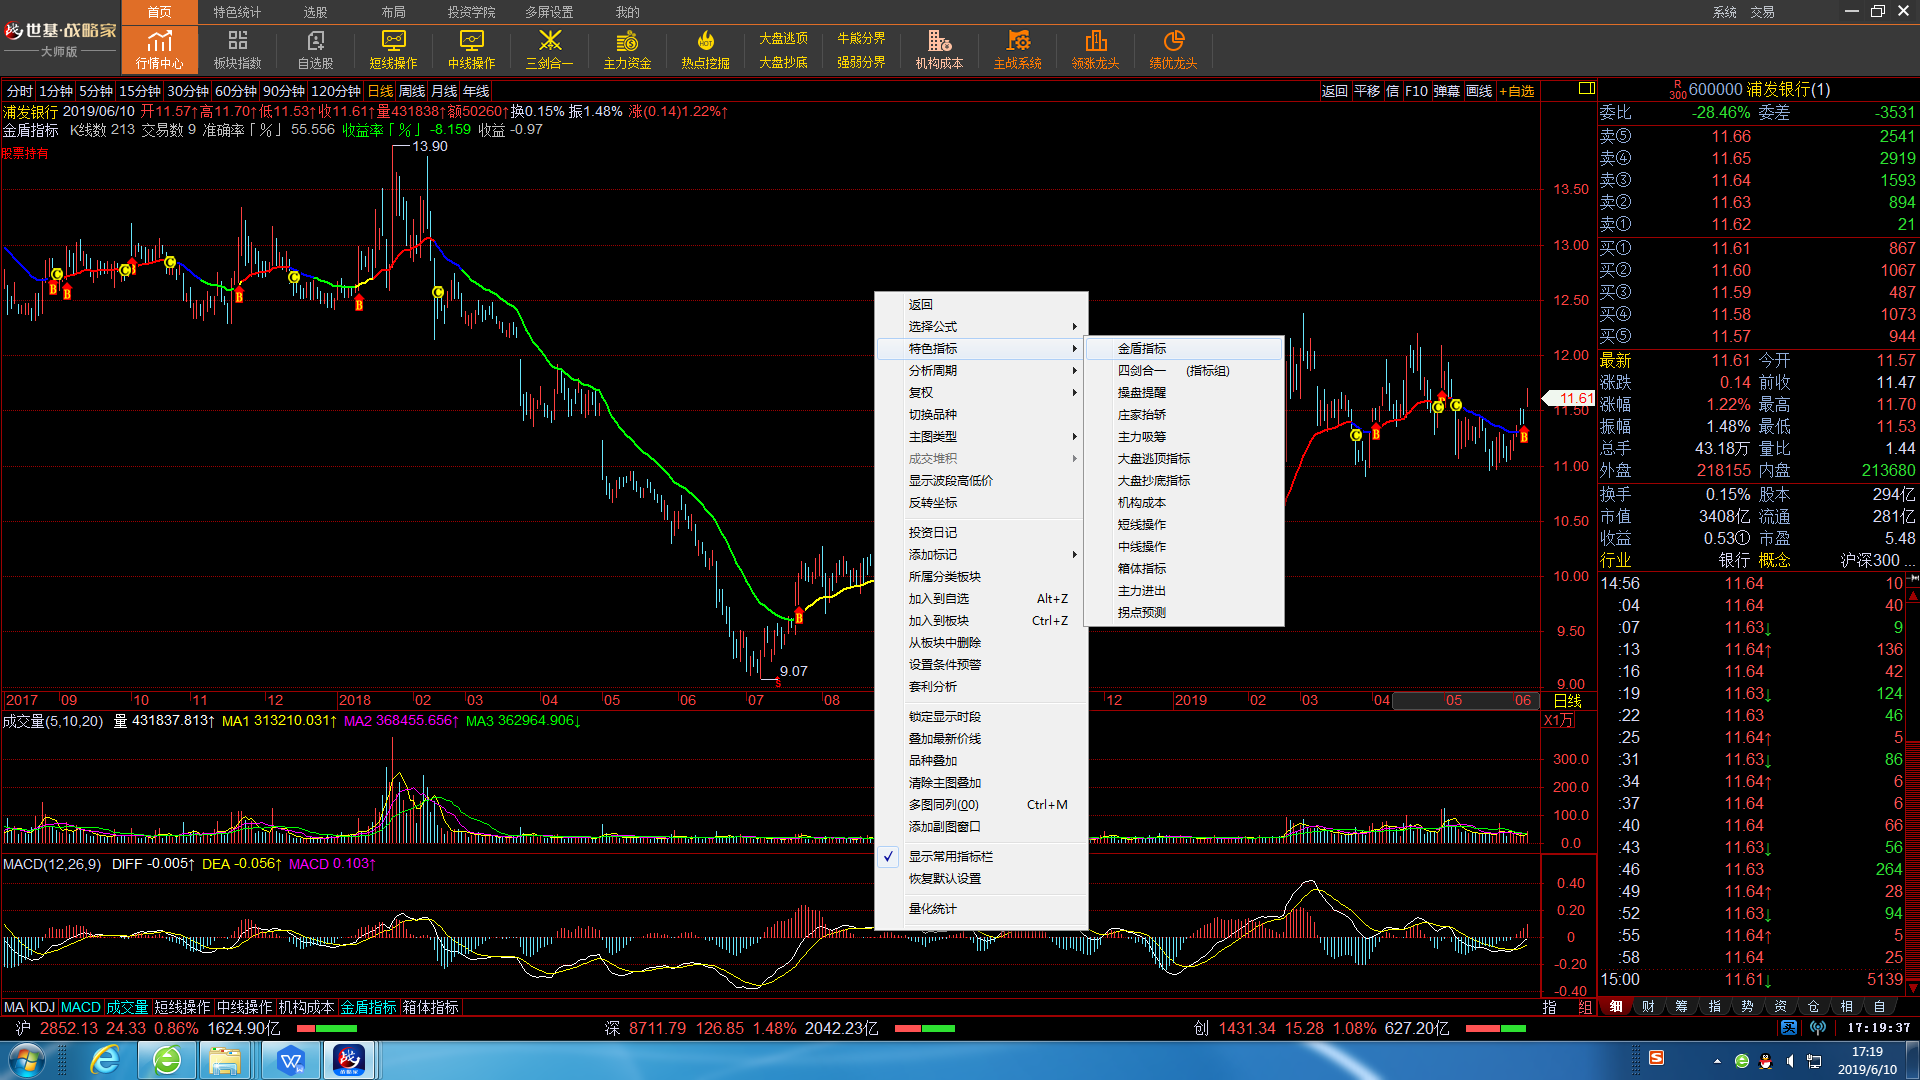Image resolution: width=1920 pixels, height=1080 pixels.
Task: Select the 短线操作 toolbar icon
Action: coord(393,49)
